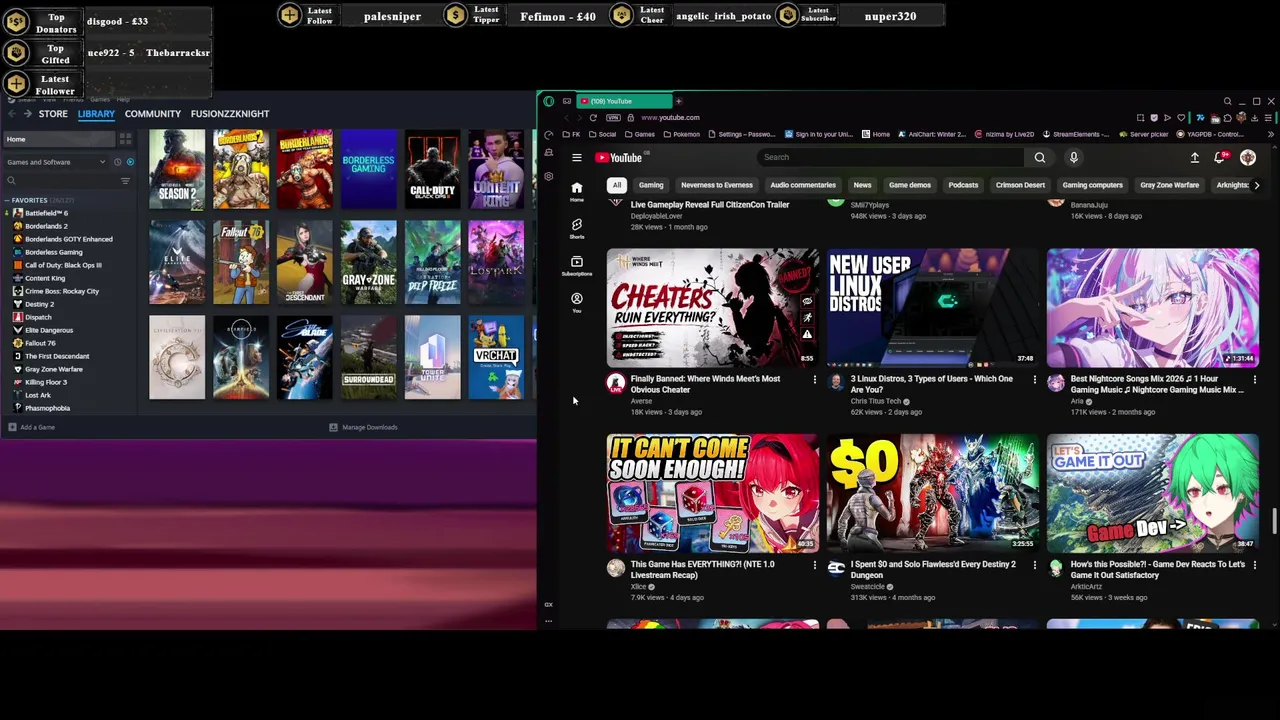Open Cheaters Ruin Everything video thumbnail

(712, 308)
